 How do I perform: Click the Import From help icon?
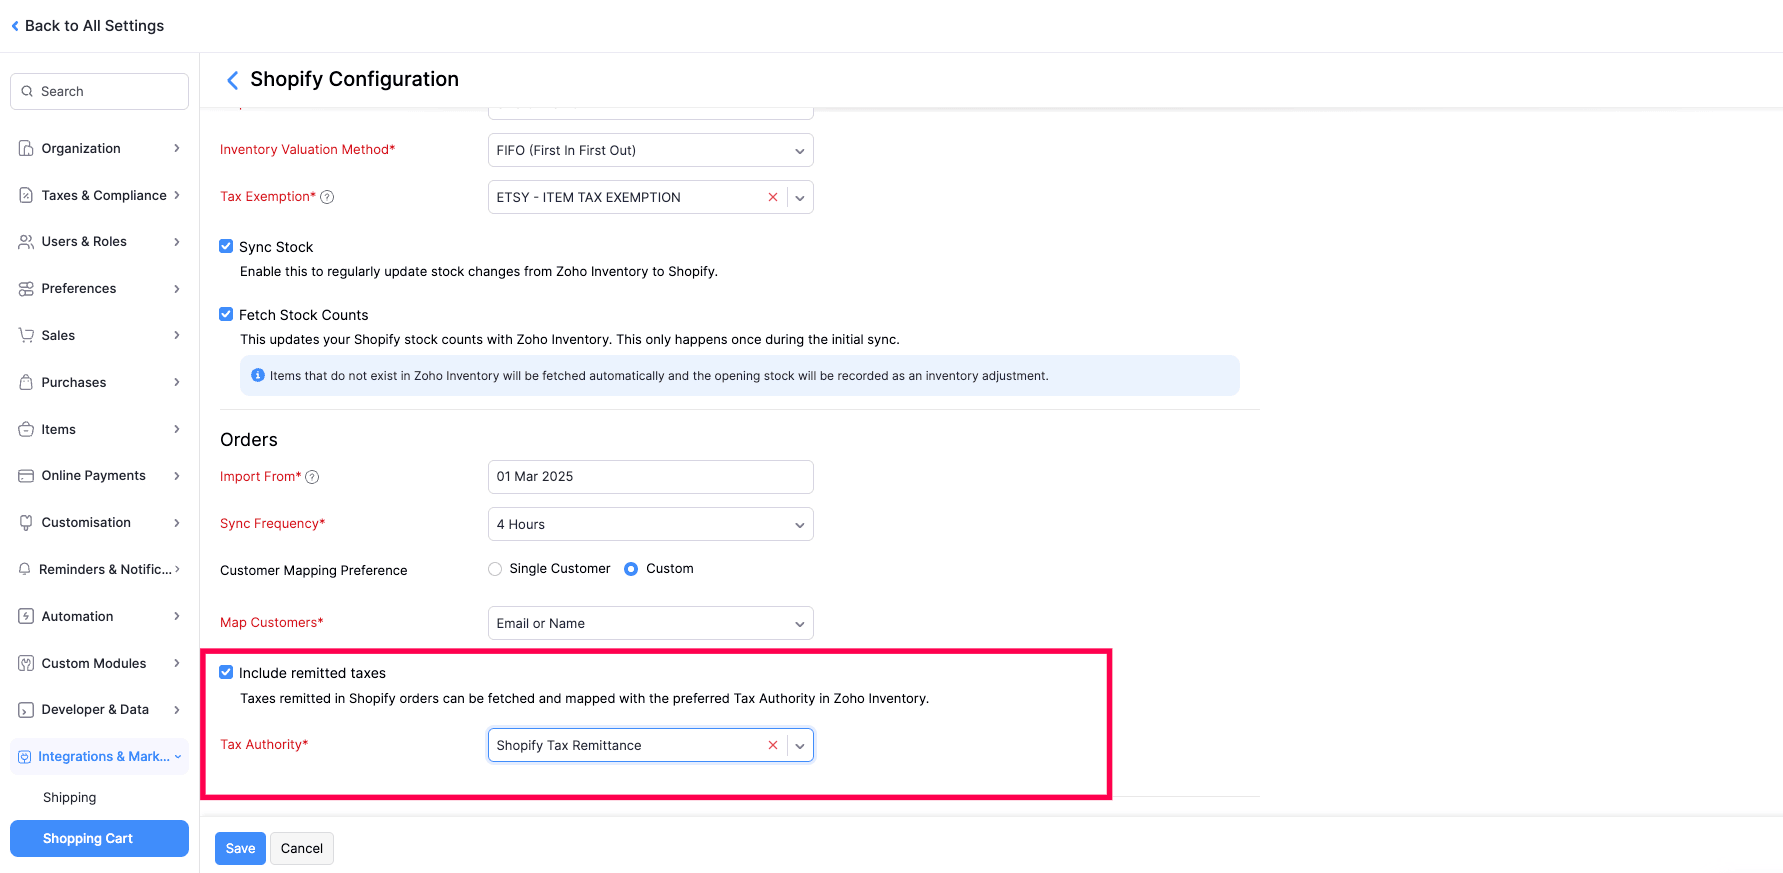pos(312,477)
